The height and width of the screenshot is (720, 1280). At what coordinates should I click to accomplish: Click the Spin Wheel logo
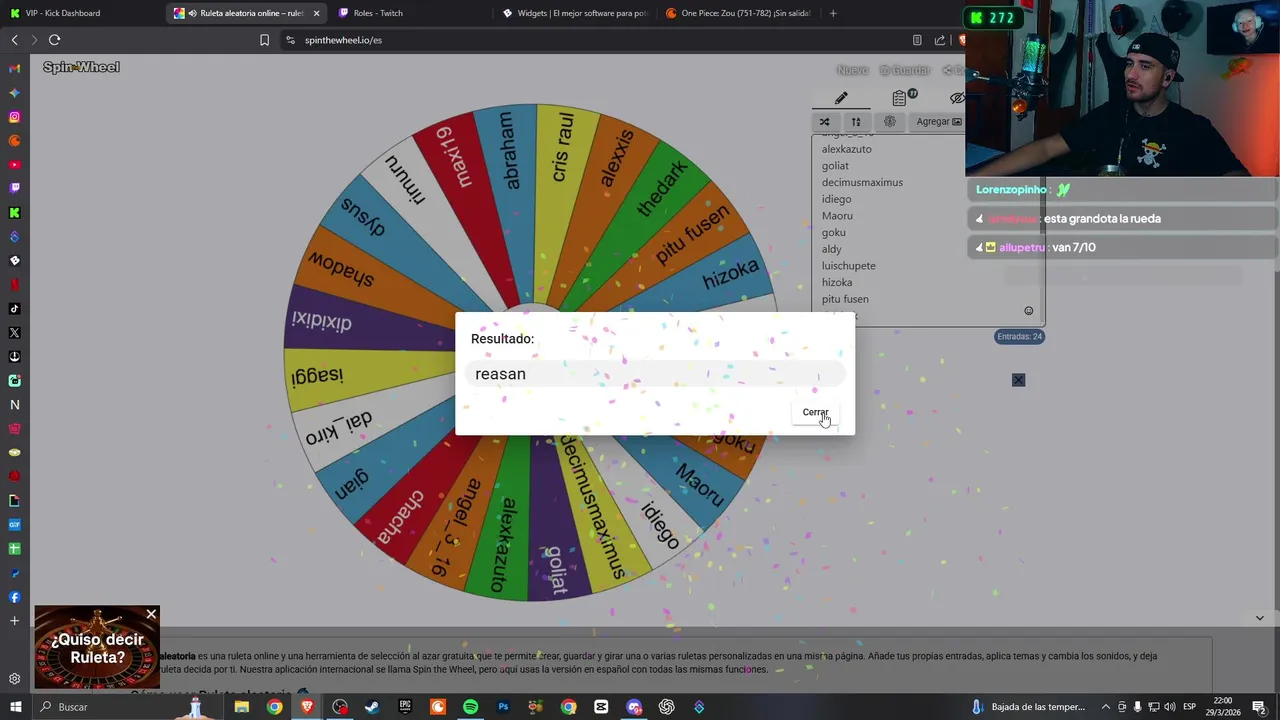(x=81, y=67)
